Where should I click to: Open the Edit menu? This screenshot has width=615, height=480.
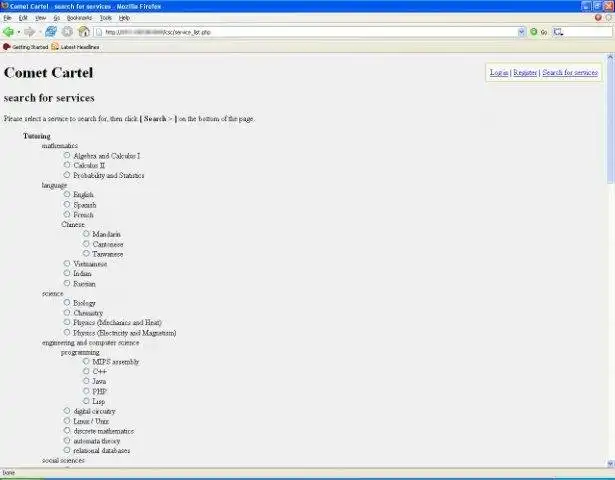pos(23,18)
